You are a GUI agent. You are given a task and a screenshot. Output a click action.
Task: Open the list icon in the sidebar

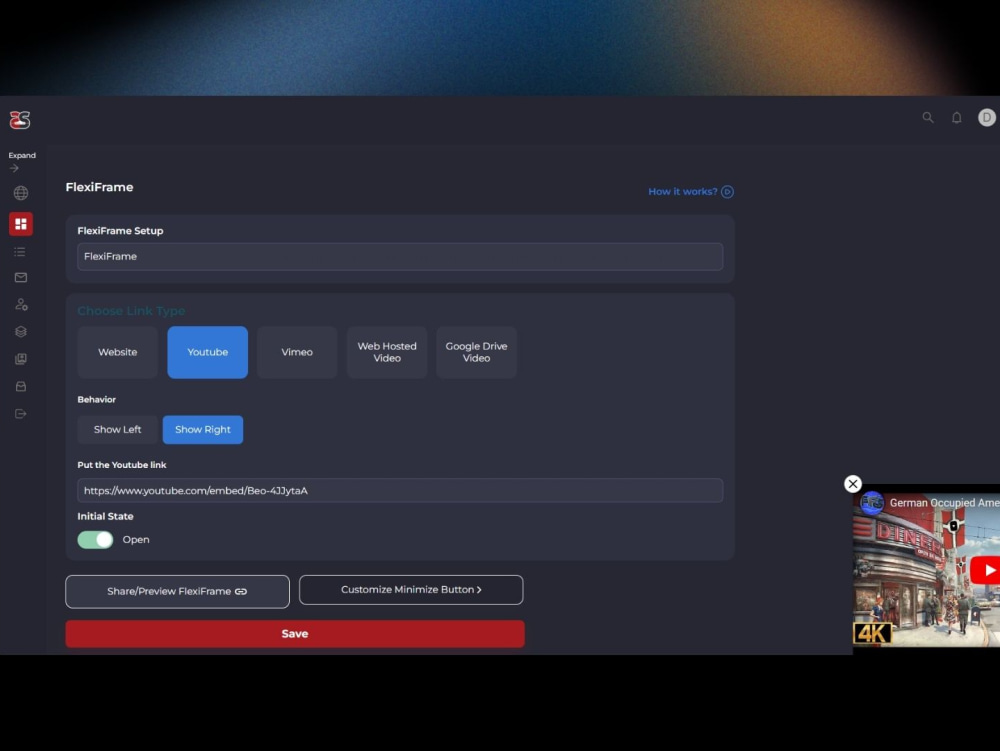point(20,252)
